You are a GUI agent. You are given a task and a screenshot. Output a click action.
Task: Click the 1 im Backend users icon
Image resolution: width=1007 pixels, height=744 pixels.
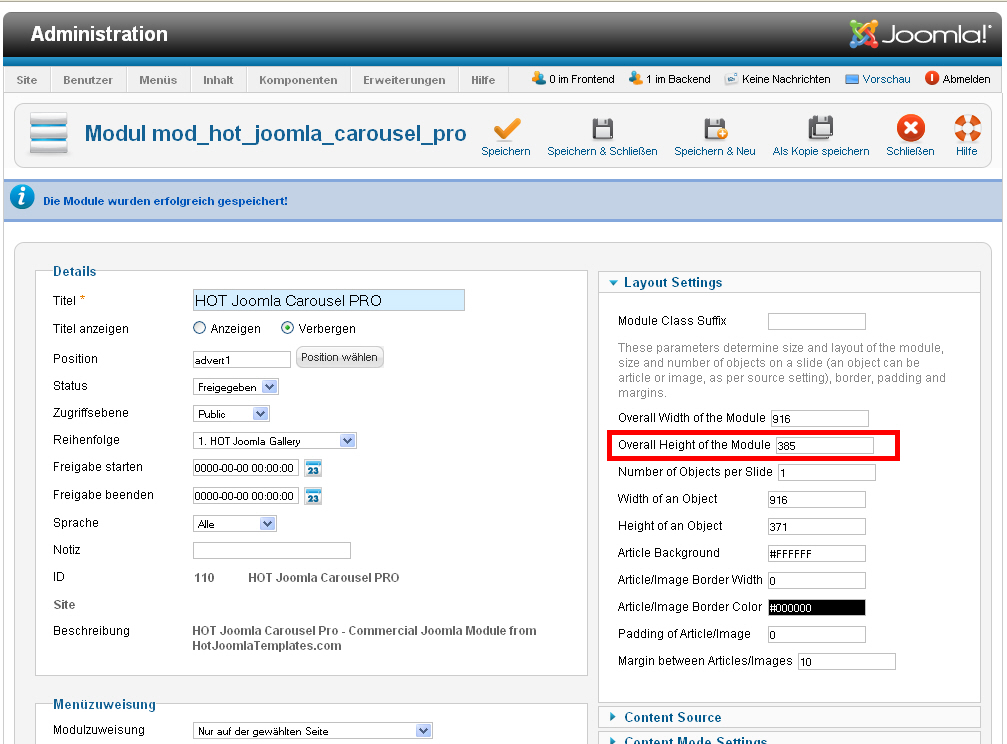[635, 78]
